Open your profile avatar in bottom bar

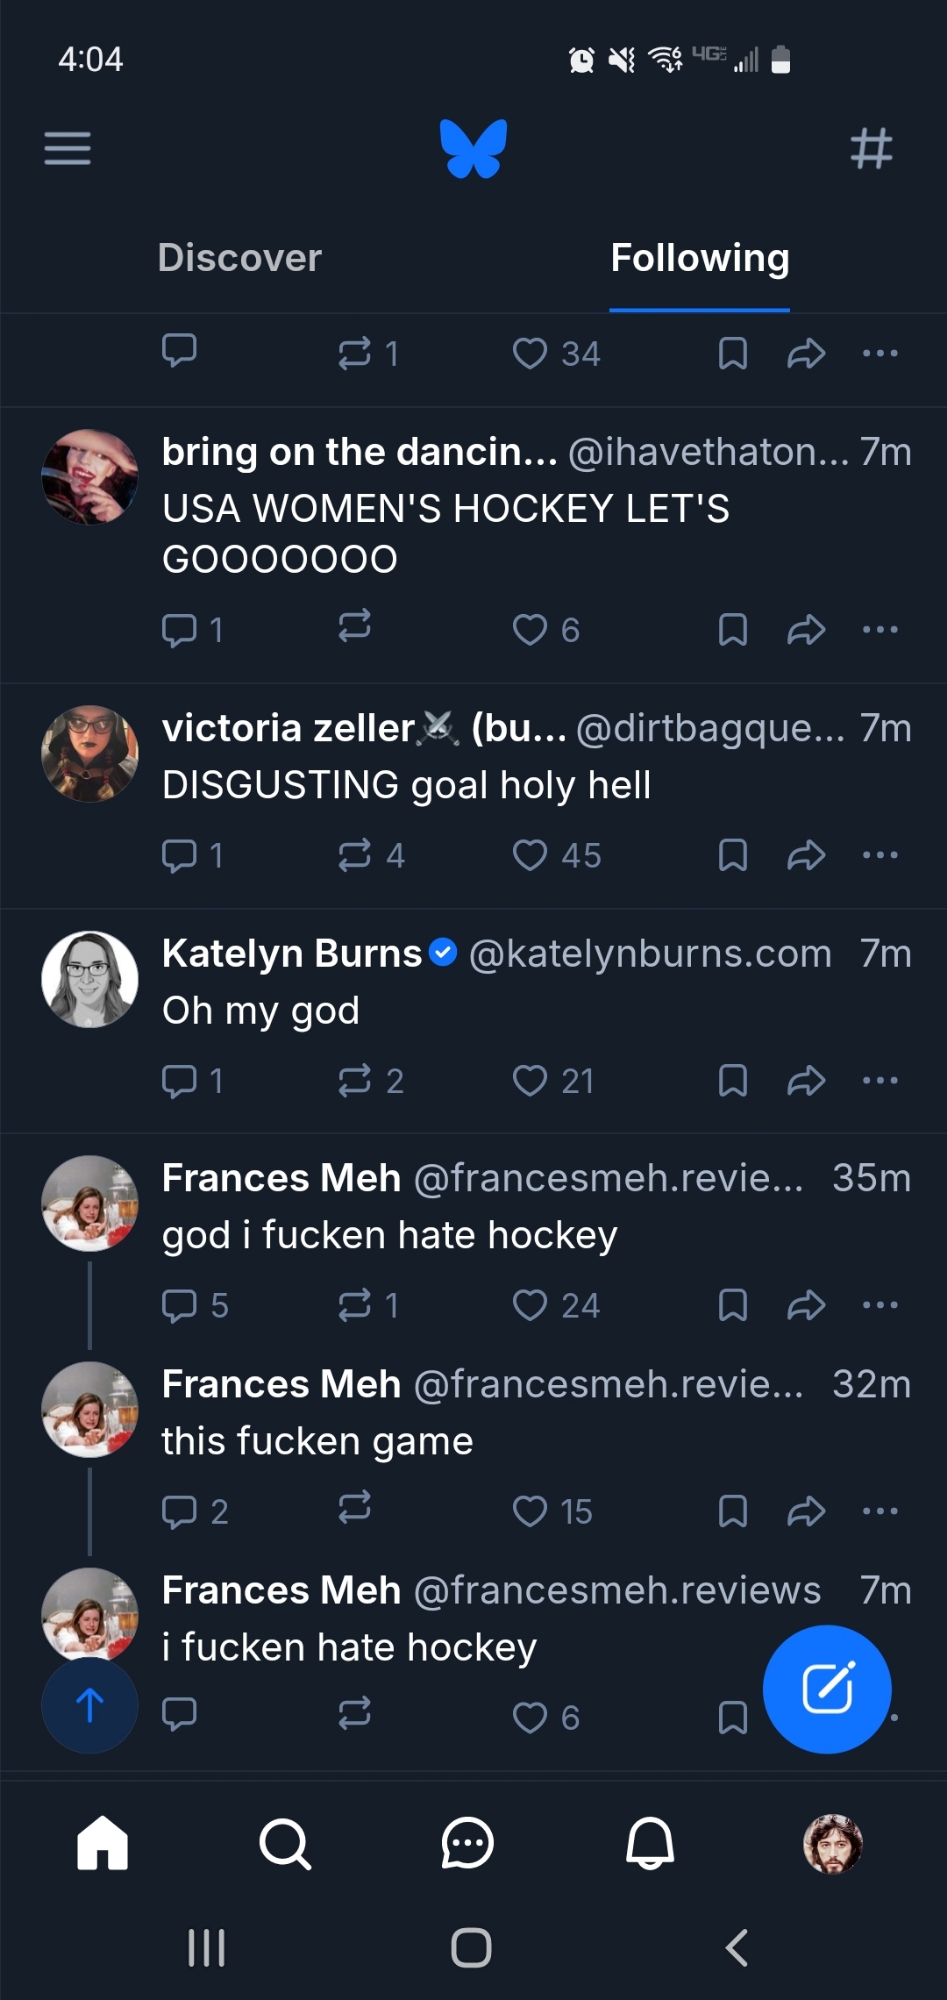[x=832, y=1843]
